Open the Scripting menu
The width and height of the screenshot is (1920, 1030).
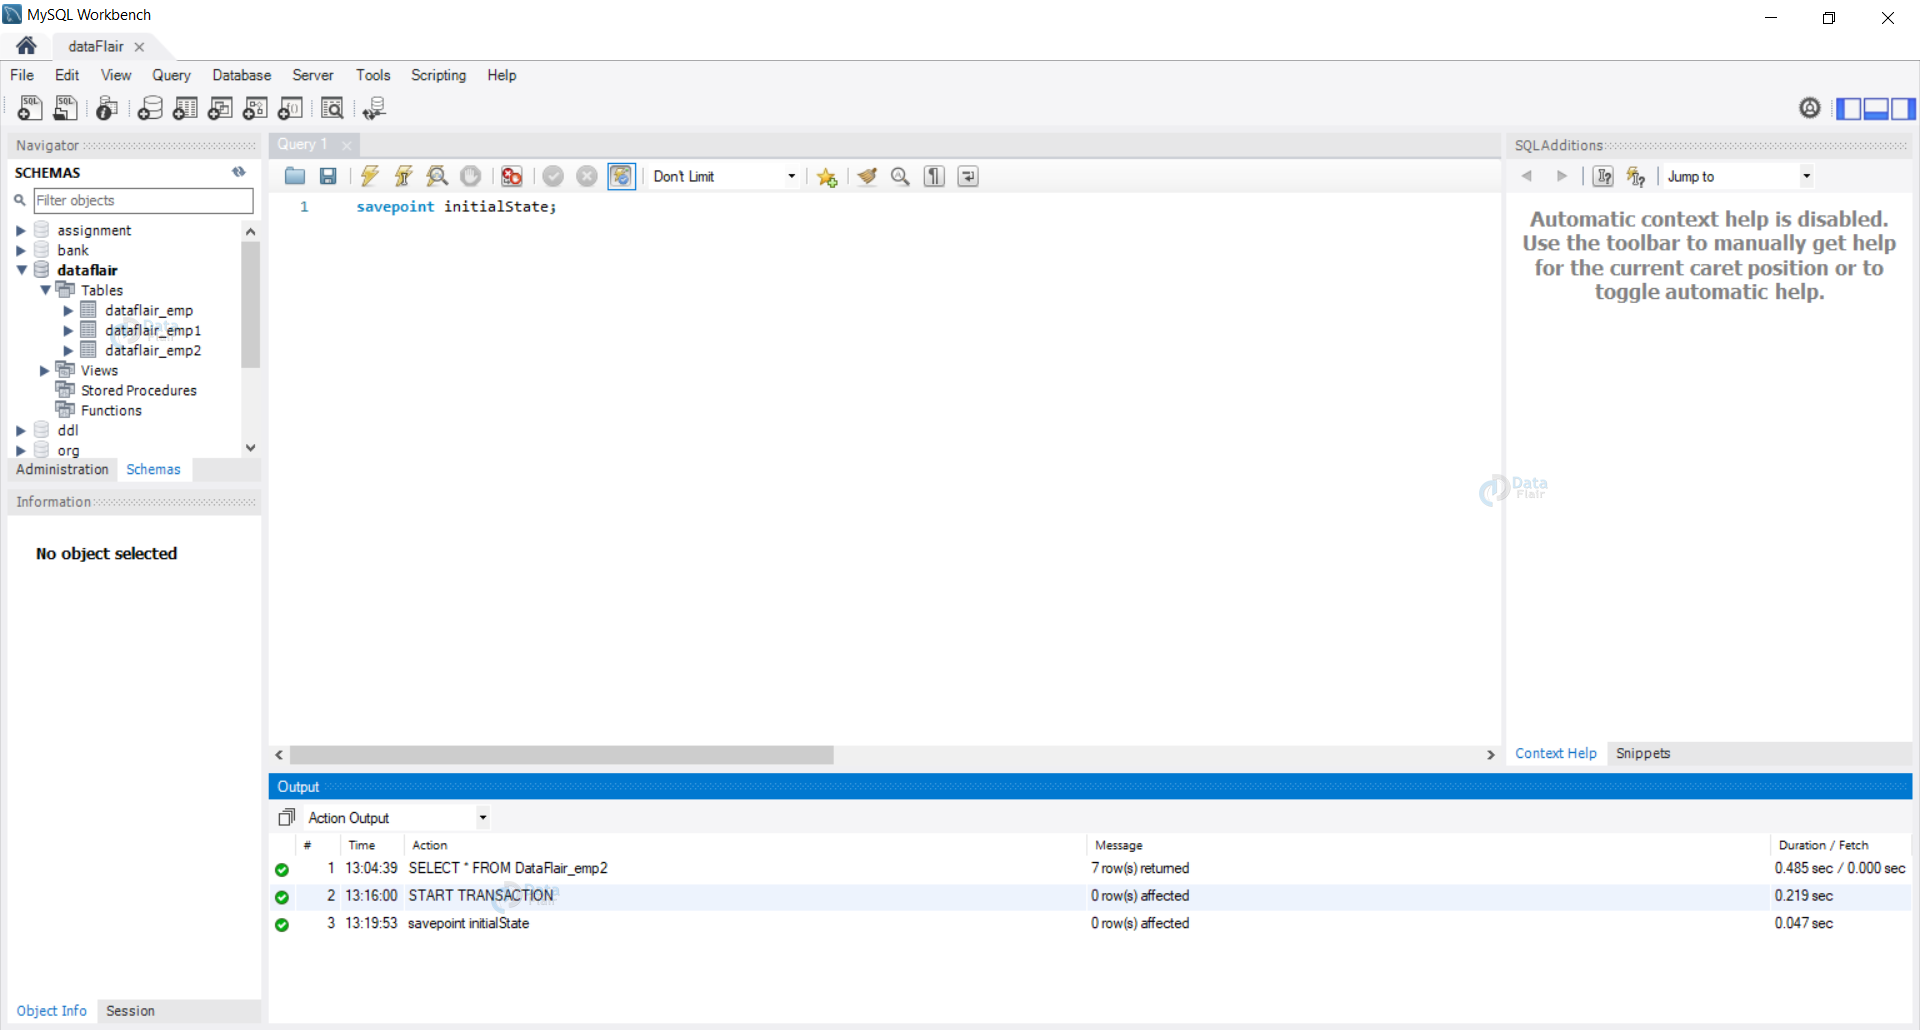(438, 75)
